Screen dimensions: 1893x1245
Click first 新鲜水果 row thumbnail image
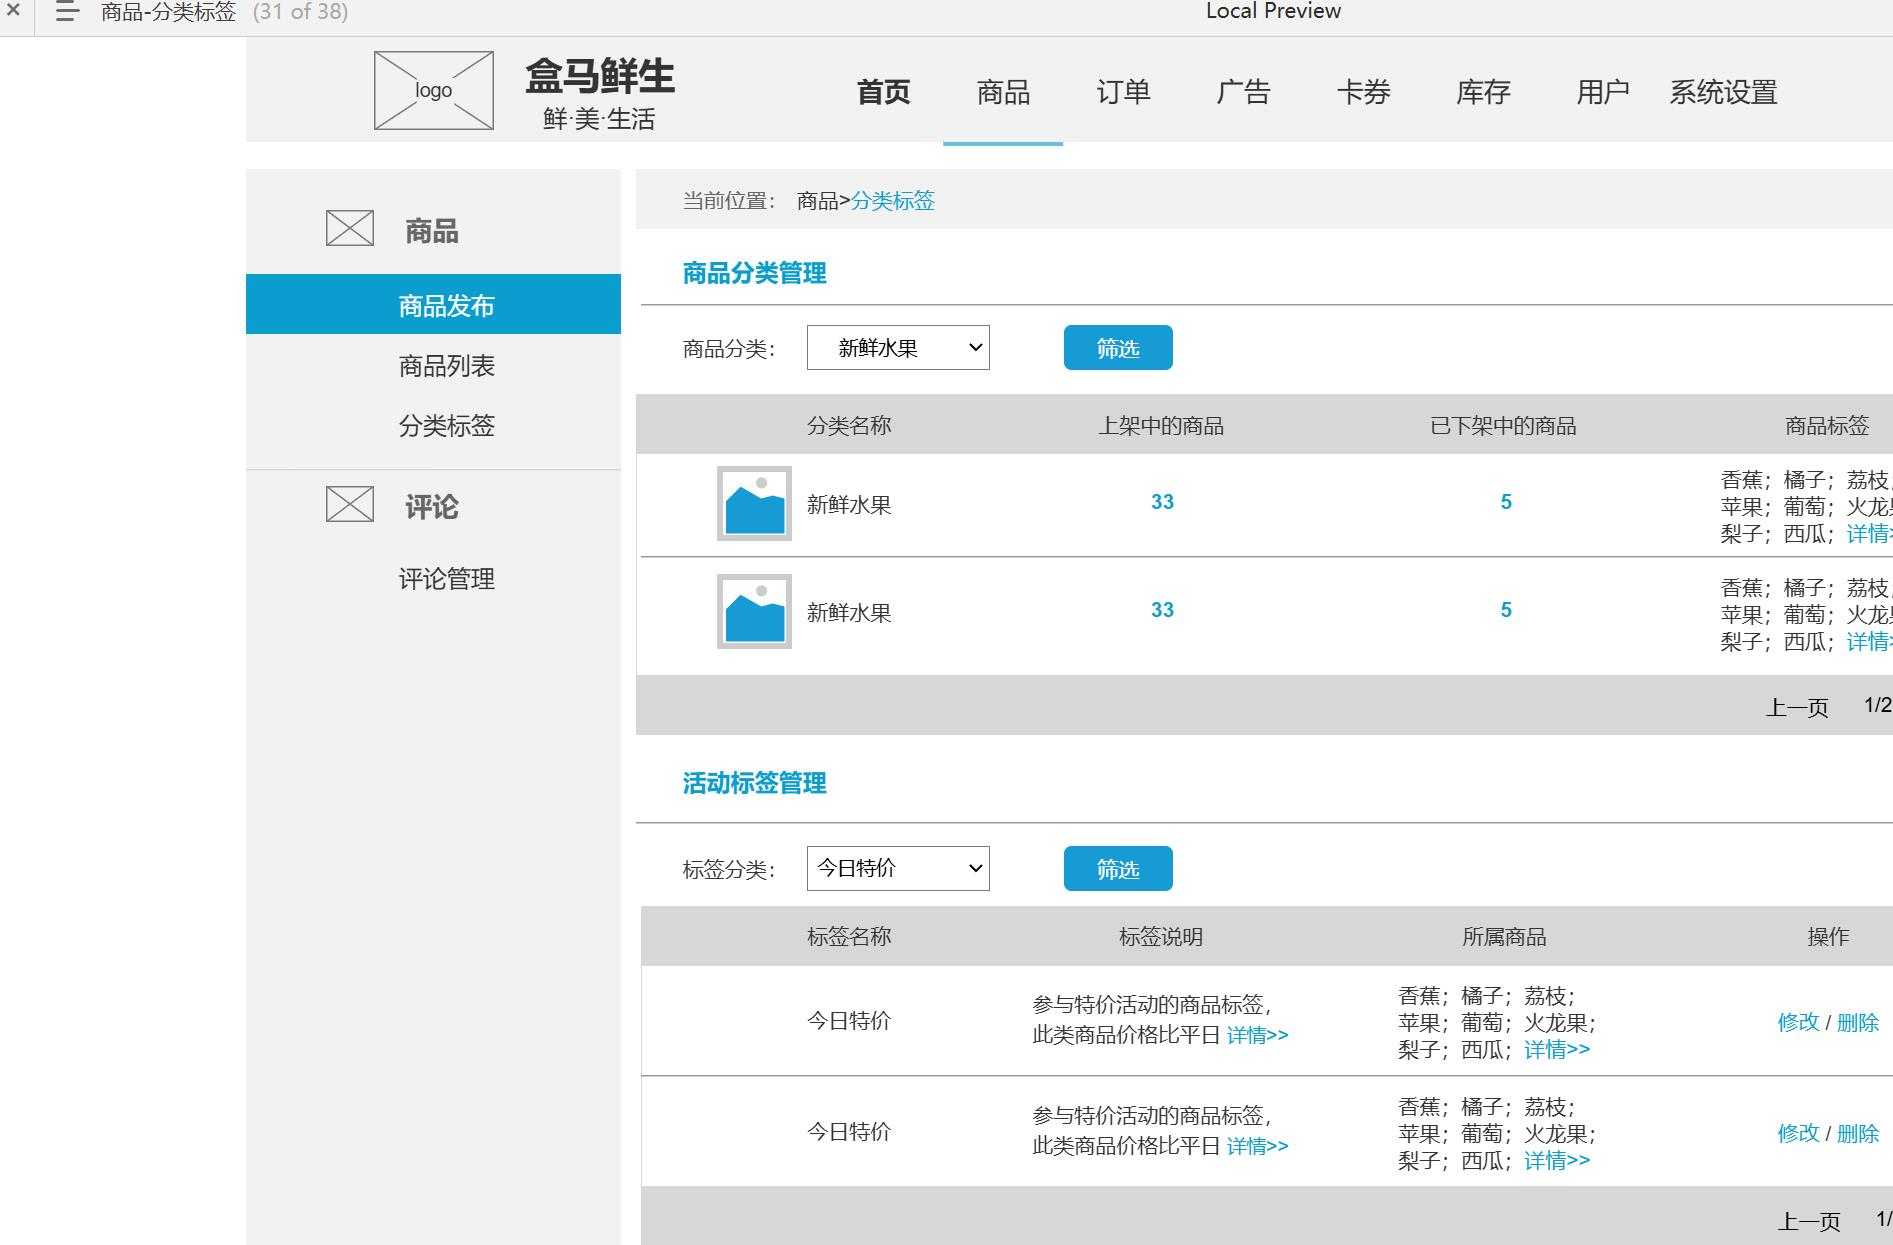754,503
